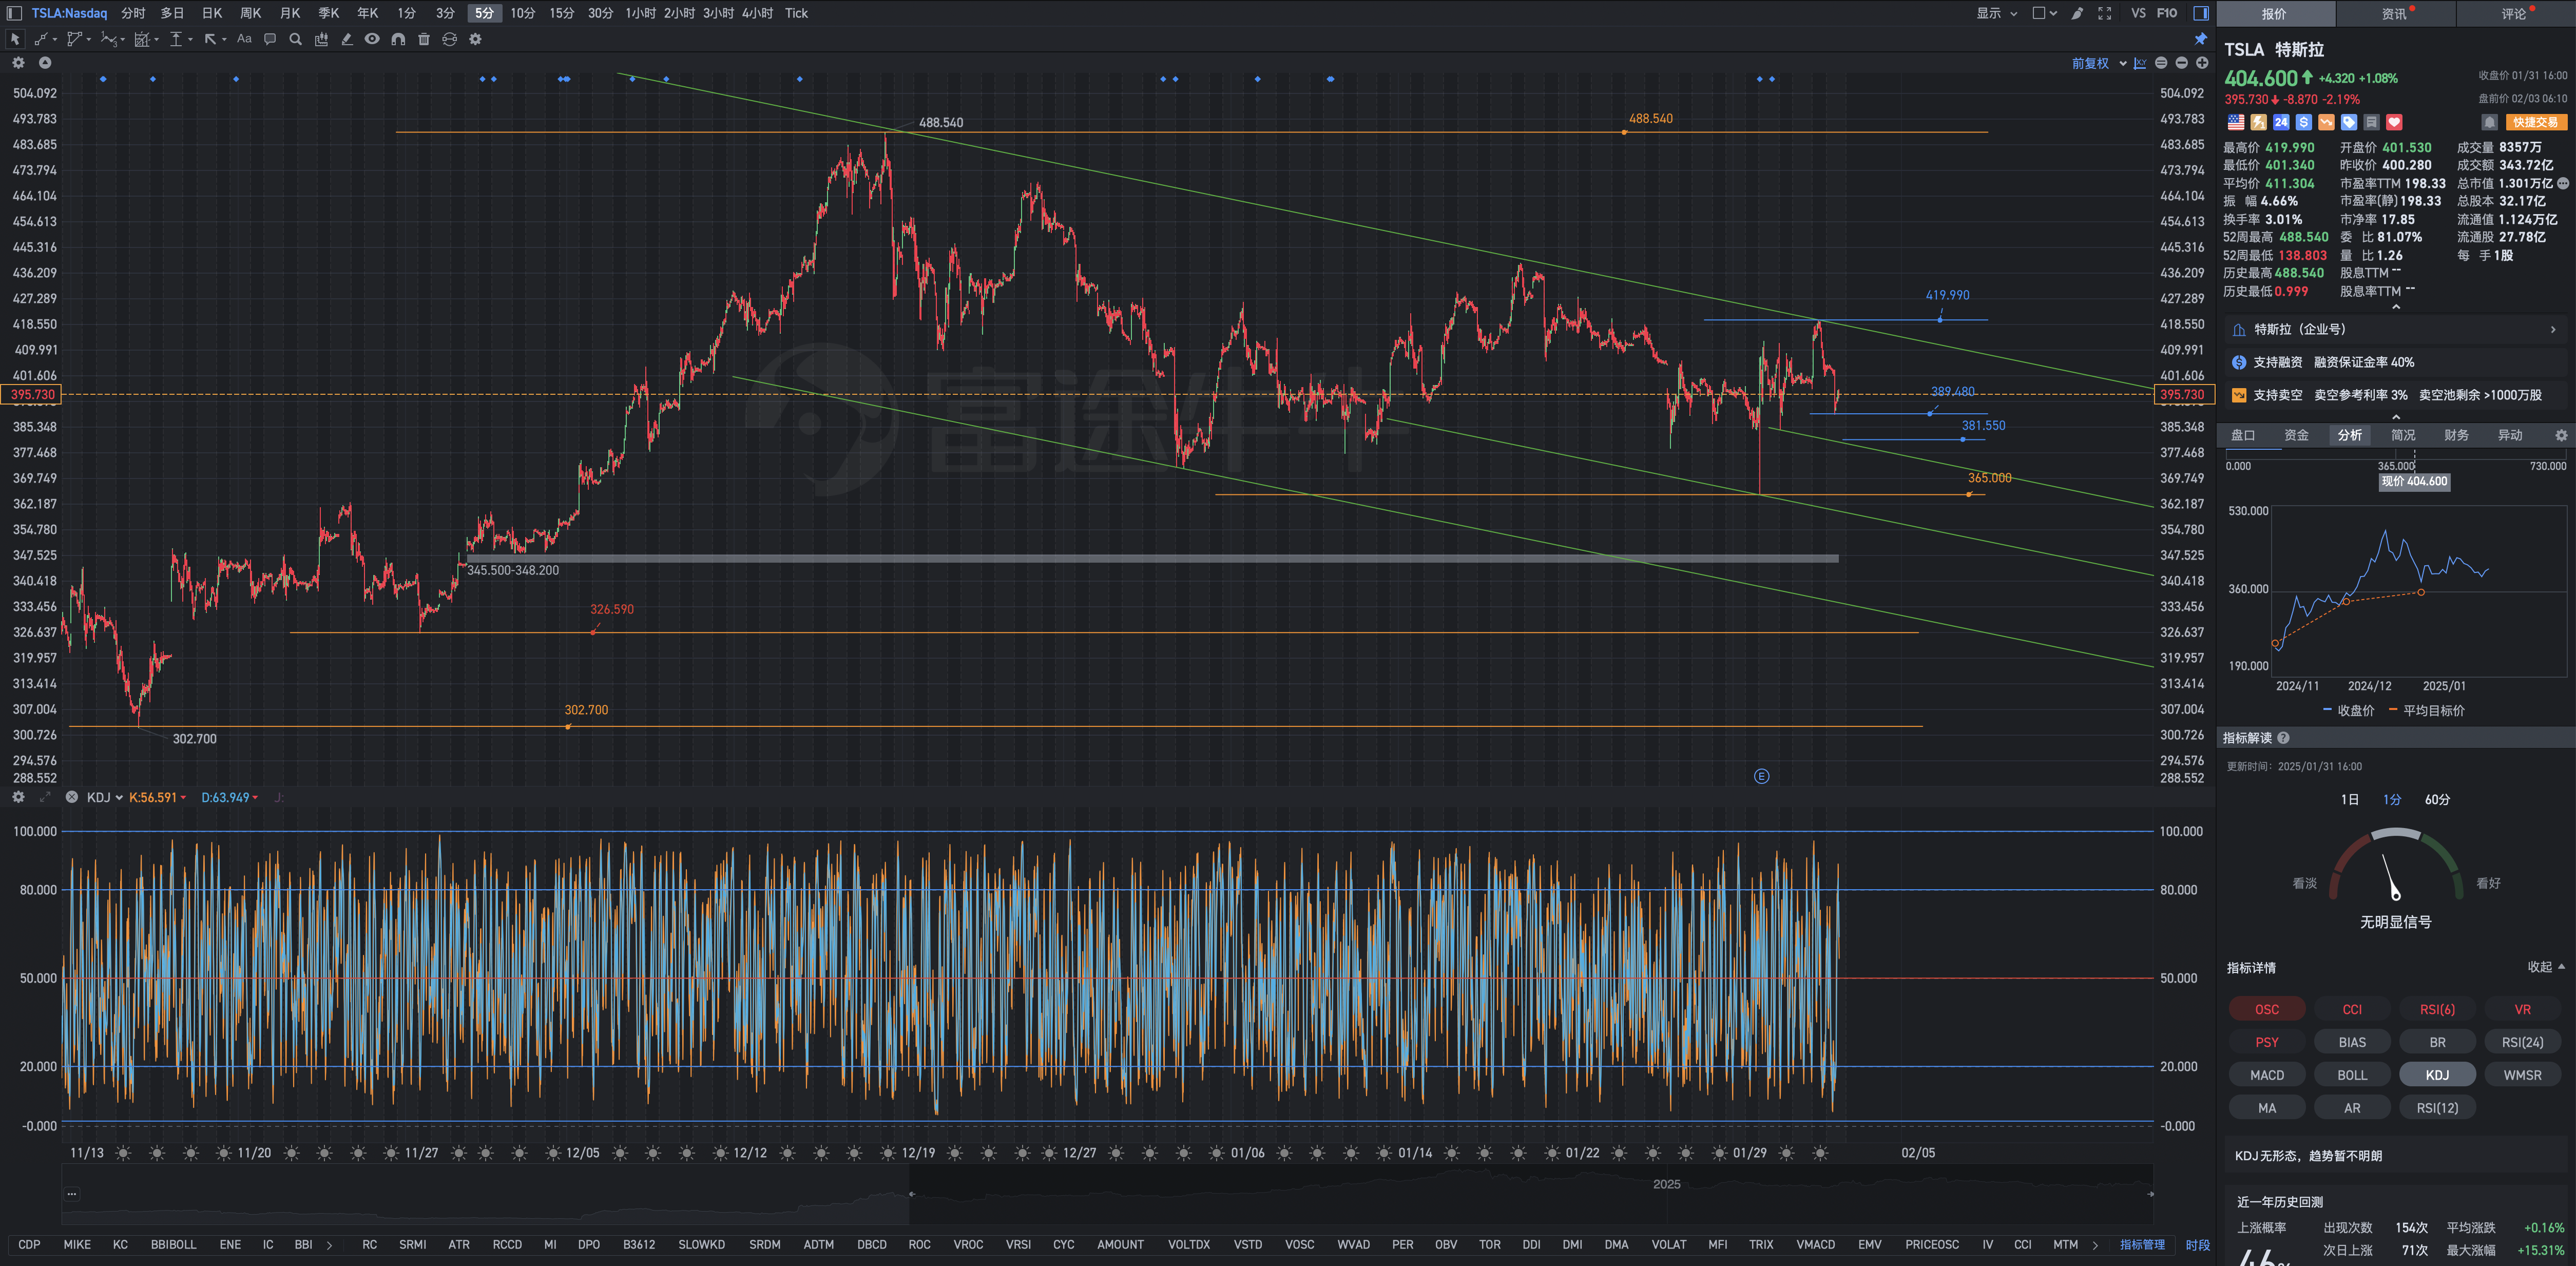Collapse the main chart with up-arrow circle
The image size is (2576, 1266).
pyautogui.click(x=45, y=62)
